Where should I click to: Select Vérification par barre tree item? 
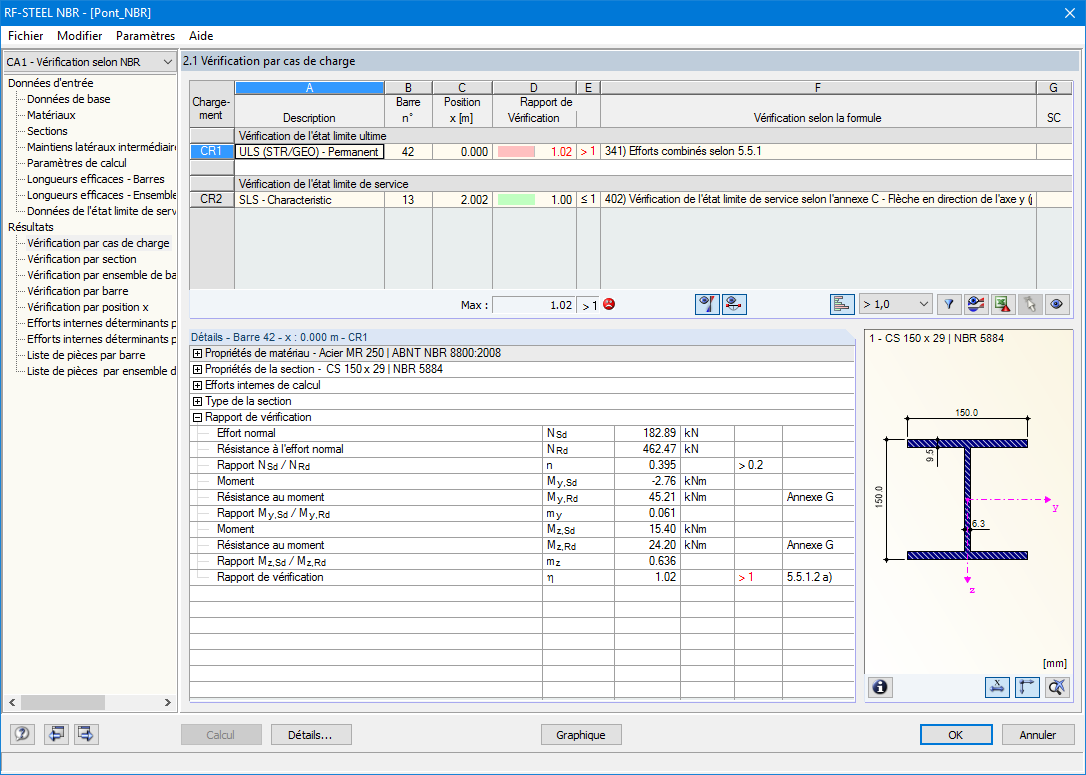[78, 291]
